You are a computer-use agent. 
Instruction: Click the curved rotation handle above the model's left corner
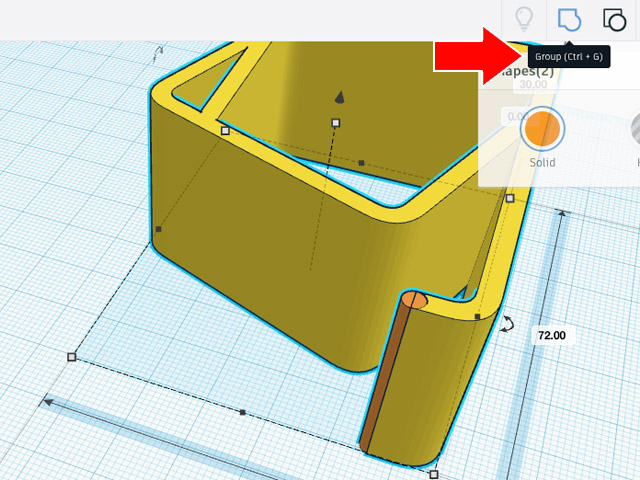click(x=157, y=50)
